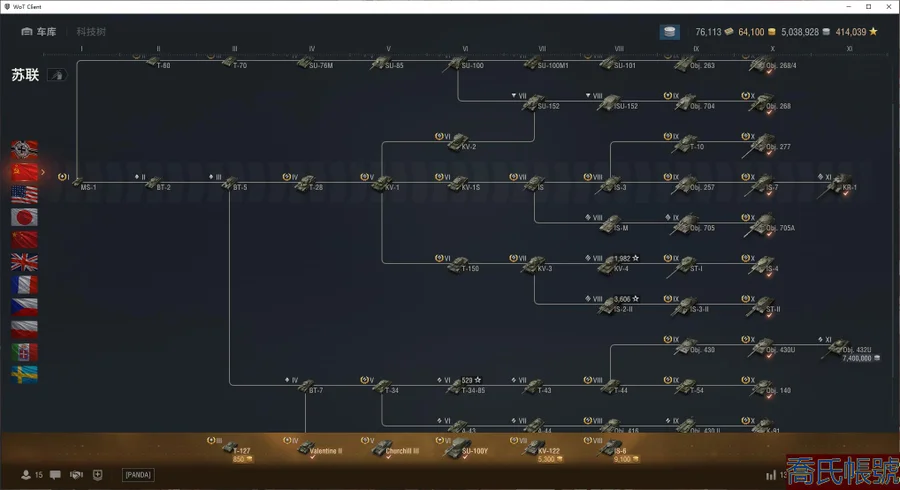This screenshot has height=490, width=900.
Task: Switch to the British tech tree flag
Action: (24, 262)
